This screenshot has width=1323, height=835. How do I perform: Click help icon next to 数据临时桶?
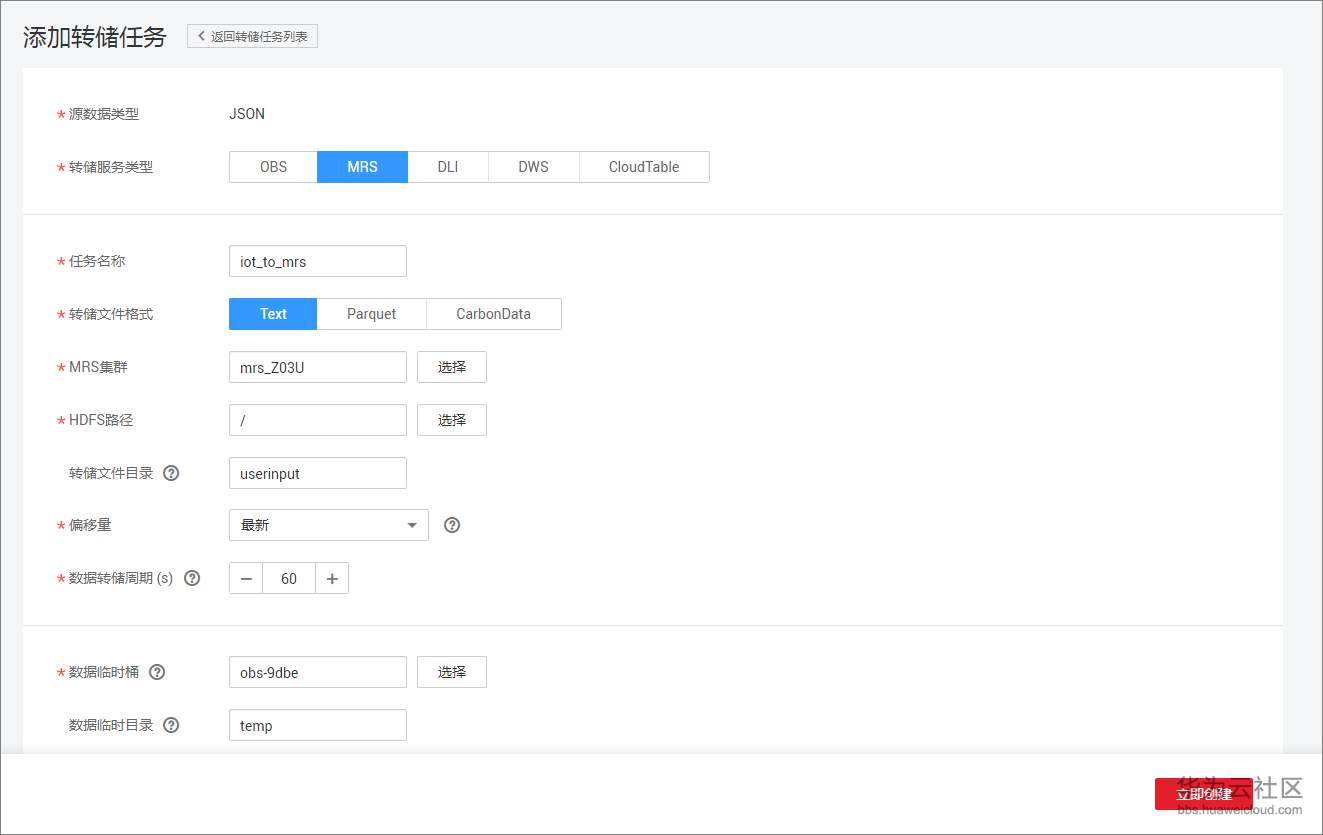157,672
